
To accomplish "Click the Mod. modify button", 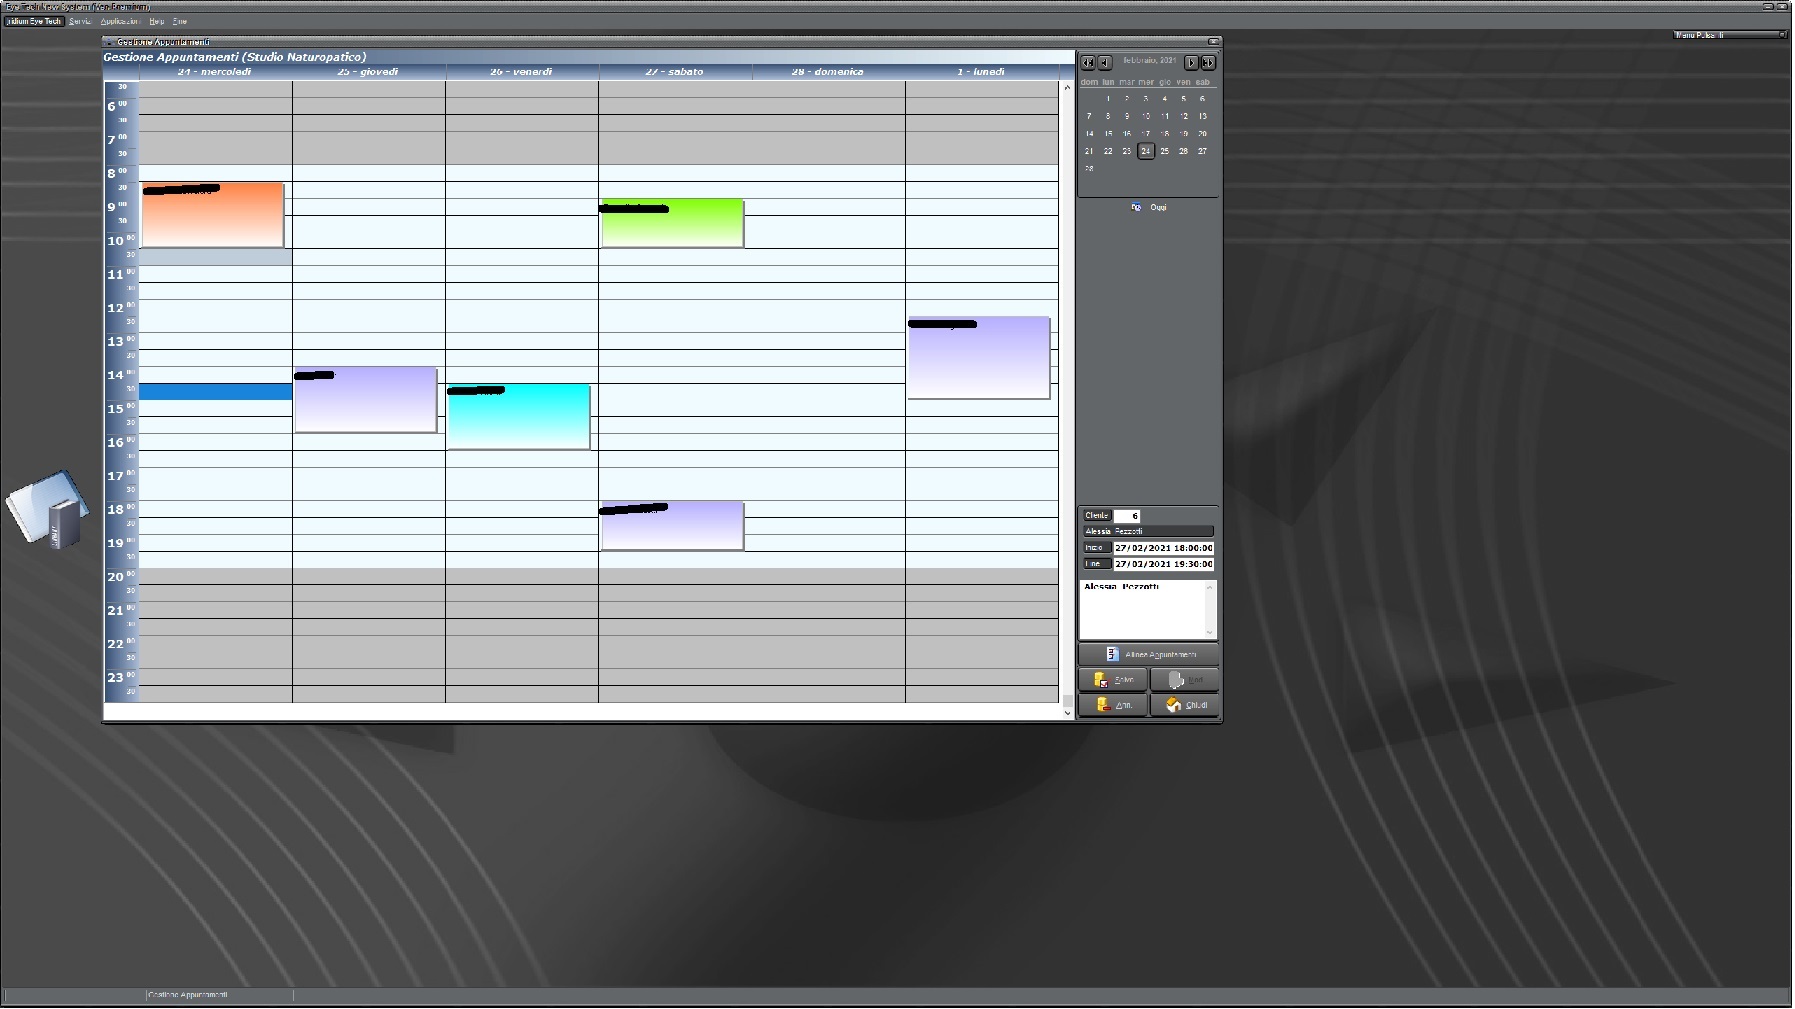I will coord(1184,680).
